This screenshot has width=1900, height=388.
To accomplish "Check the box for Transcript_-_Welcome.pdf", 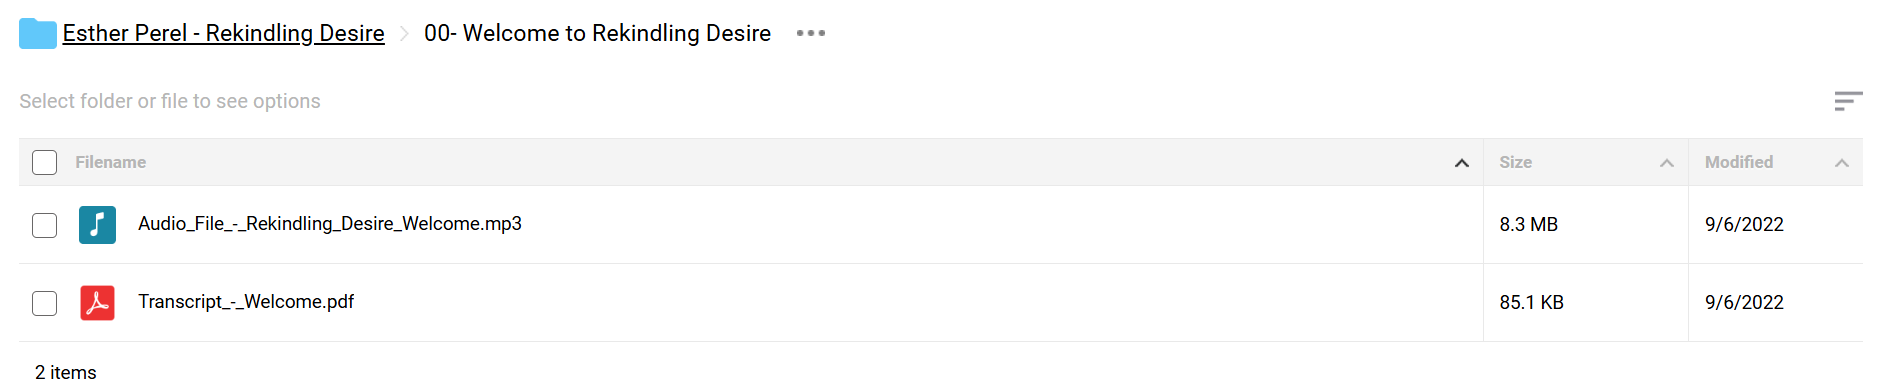I will 44,303.
